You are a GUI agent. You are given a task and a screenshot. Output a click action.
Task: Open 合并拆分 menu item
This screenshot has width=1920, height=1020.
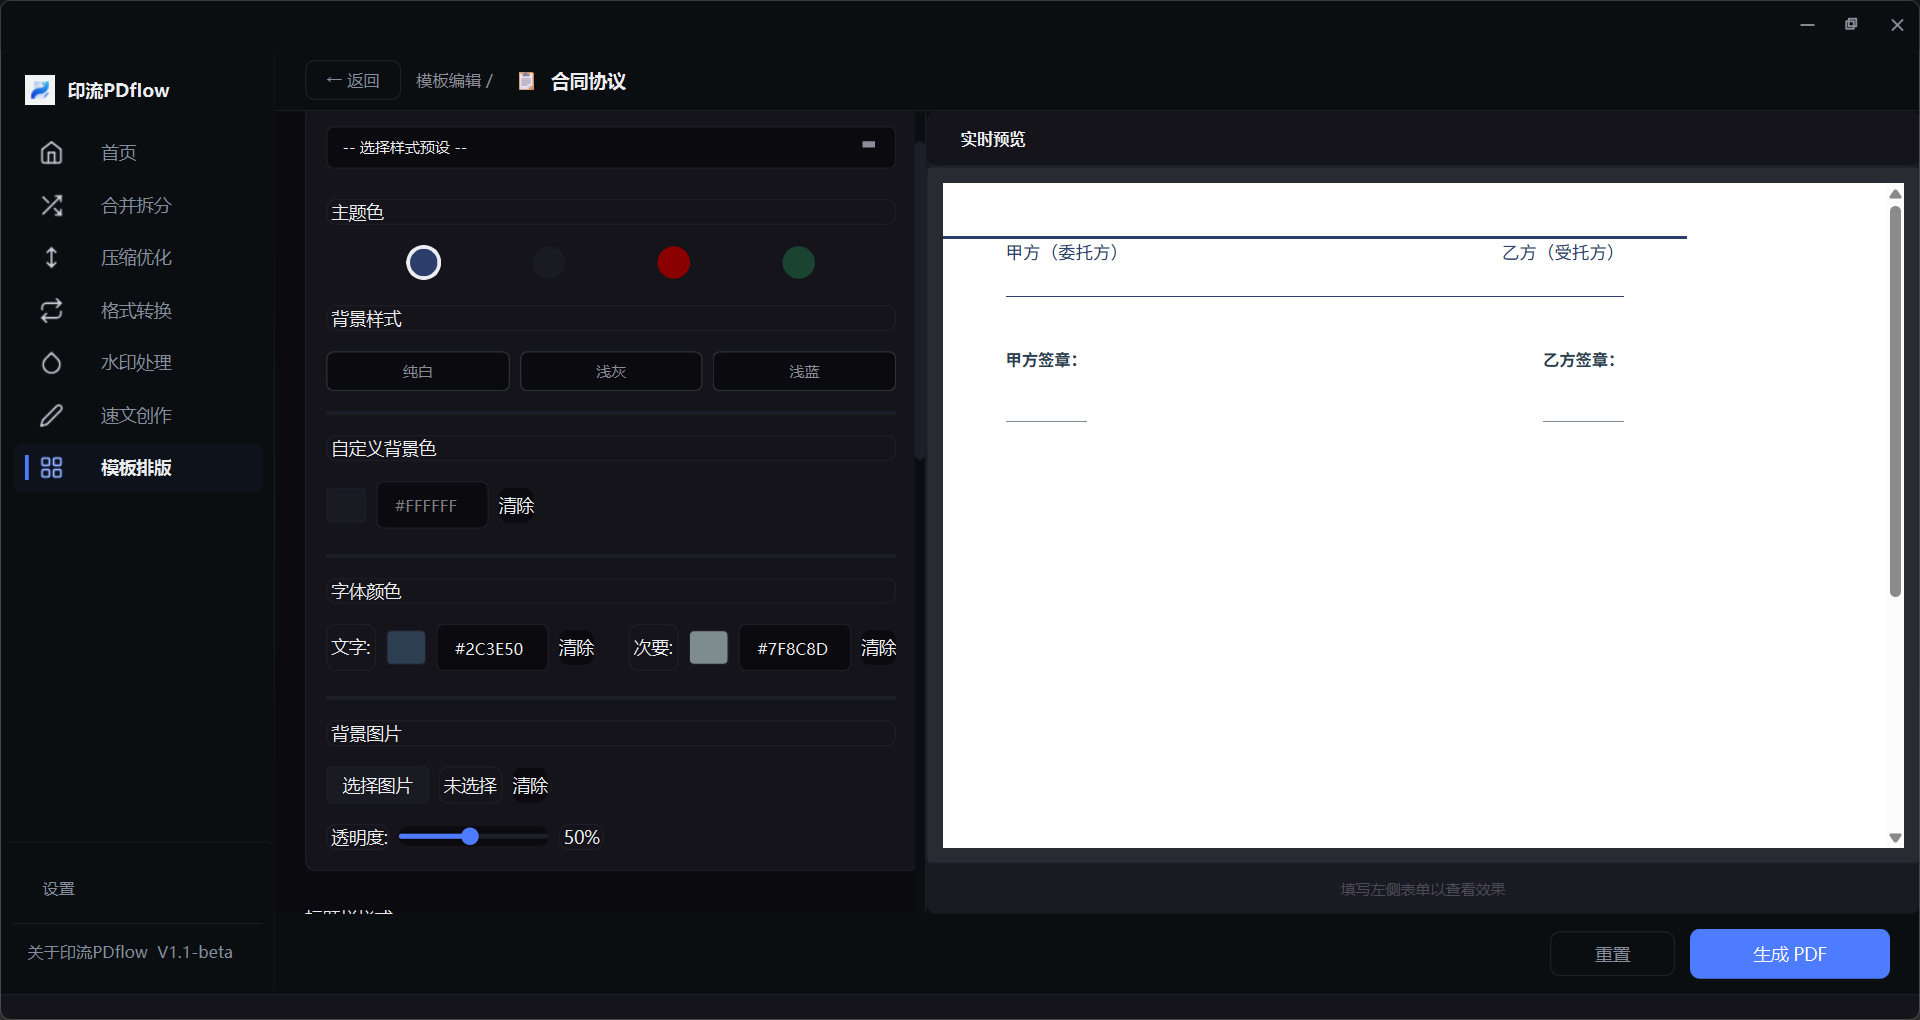click(x=138, y=205)
